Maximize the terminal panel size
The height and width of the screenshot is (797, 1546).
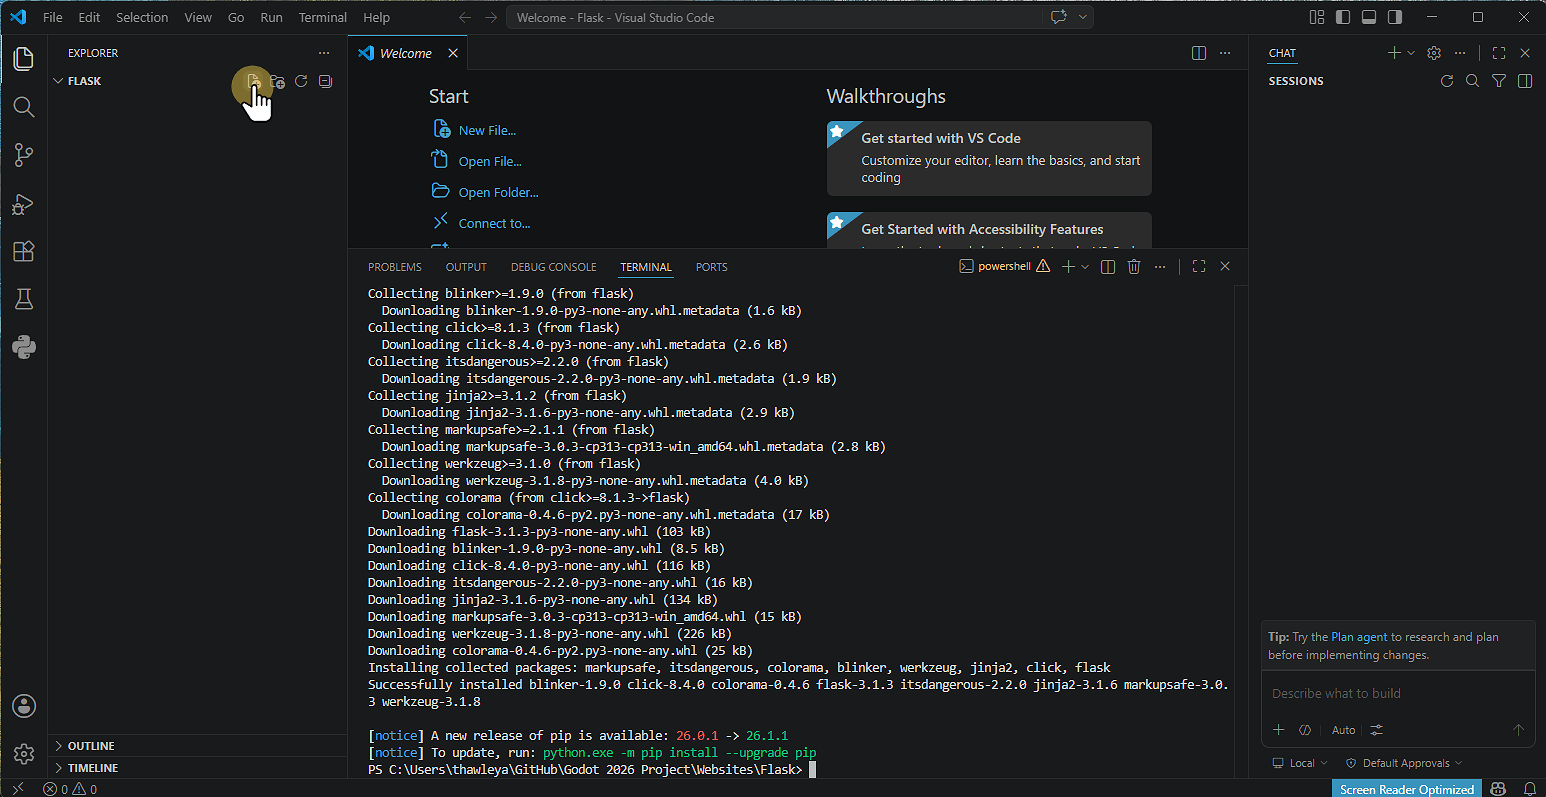[1199, 267]
